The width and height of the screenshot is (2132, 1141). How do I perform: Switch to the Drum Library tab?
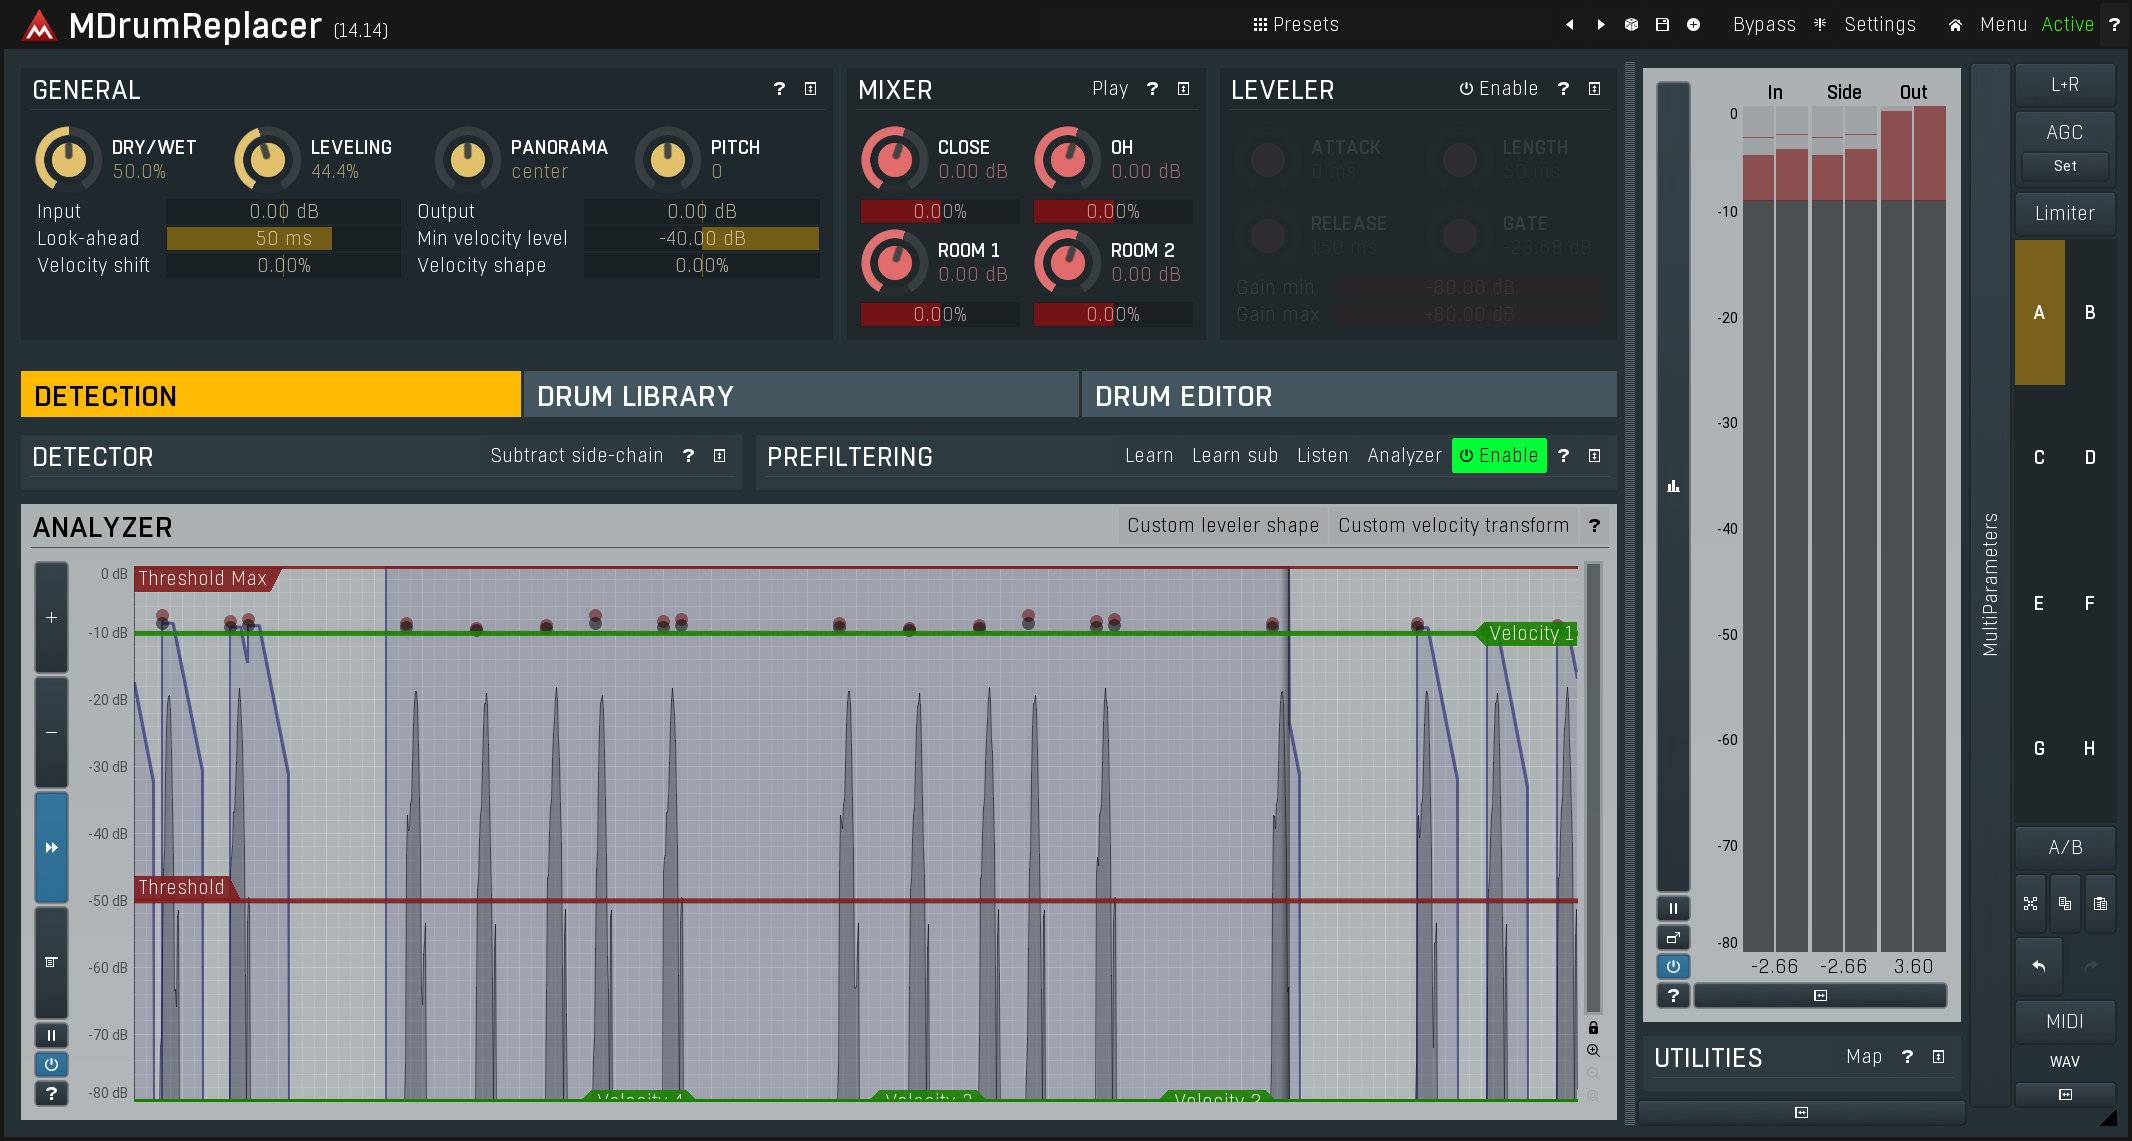point(800,396)
